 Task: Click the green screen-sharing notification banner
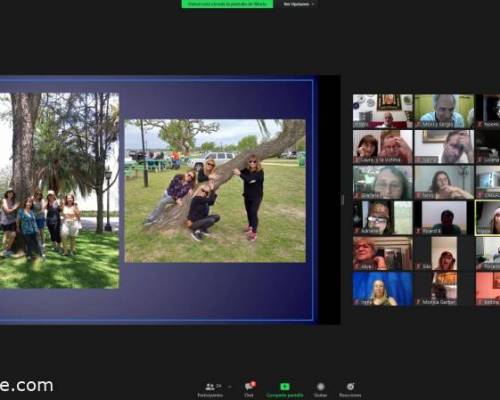(227, 4)
